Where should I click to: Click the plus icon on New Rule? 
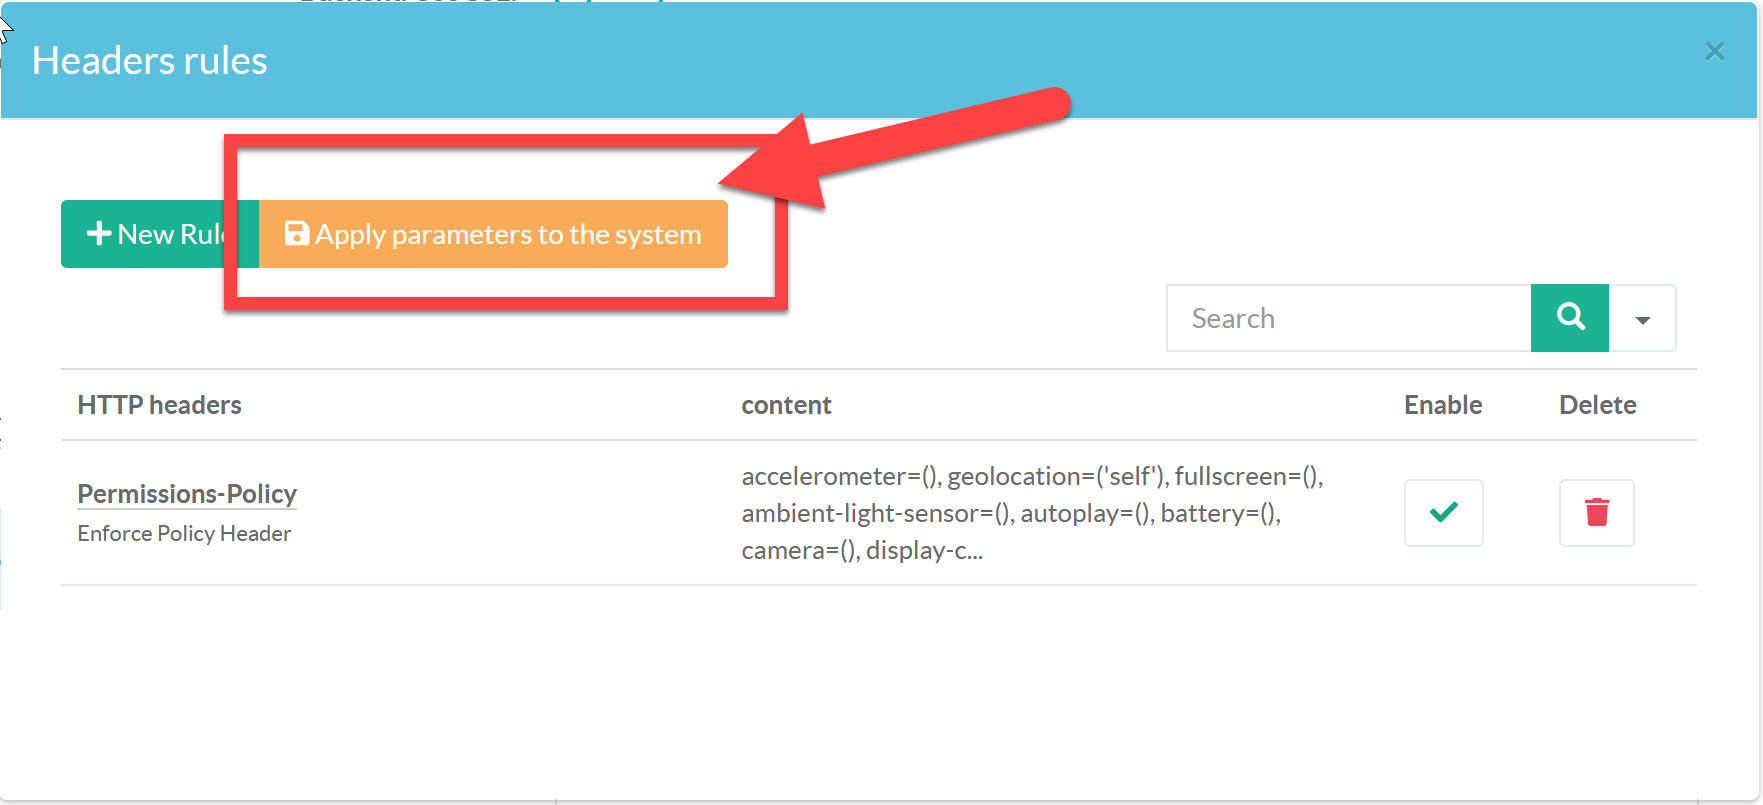[x=98, y=234]
